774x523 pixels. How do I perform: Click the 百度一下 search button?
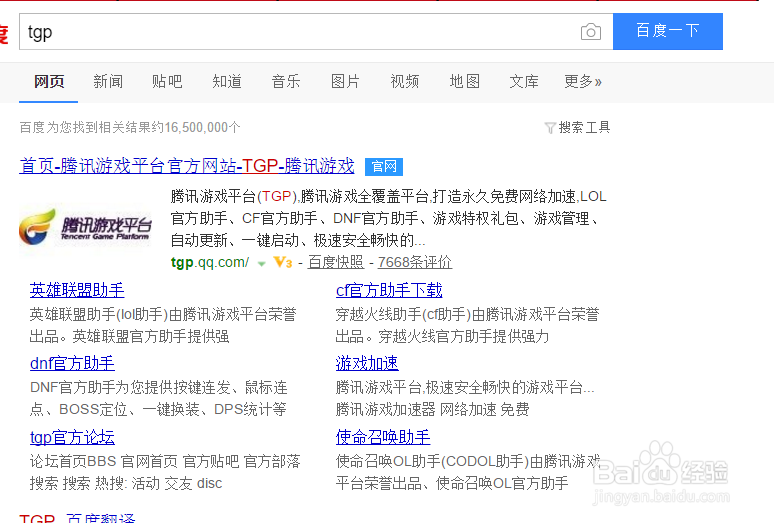point(667,31)
